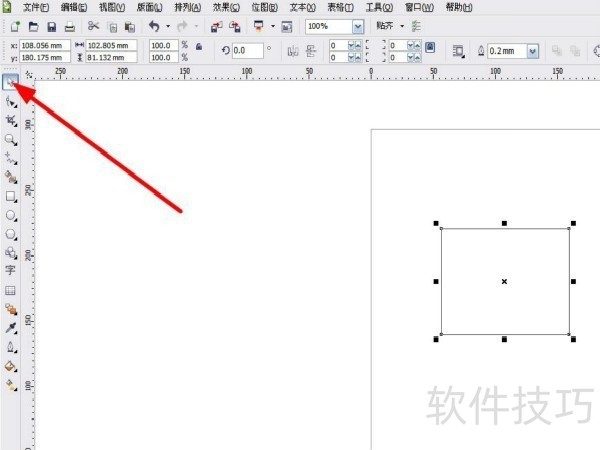
Task: Open the zoom level dropdown arrow
Action: click(x=358, y=26)
